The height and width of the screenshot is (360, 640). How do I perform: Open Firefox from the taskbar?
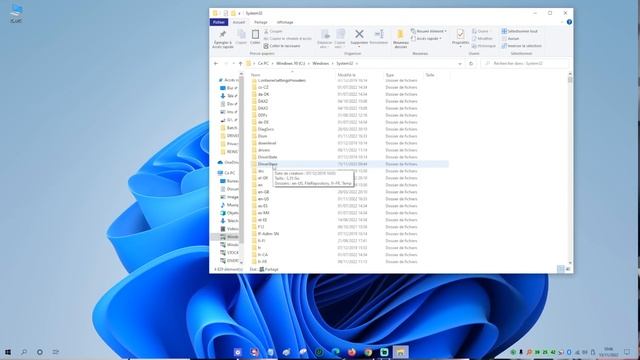[352, 352]
